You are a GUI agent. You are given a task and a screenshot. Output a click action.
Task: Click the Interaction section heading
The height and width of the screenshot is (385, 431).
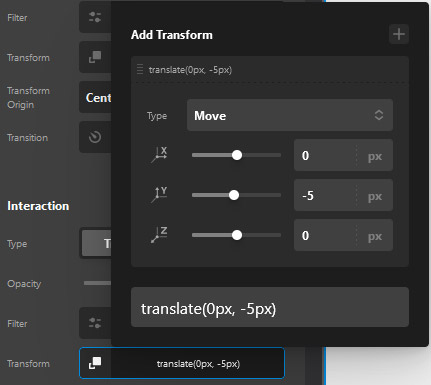(38, 206)
